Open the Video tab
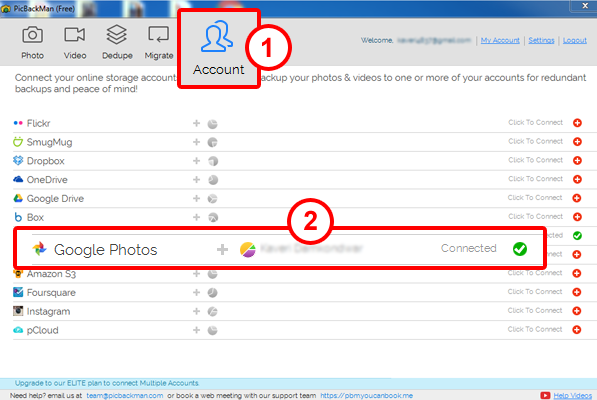Image resolution: width=597 pixels, height=400 pixels. click(75, 43)
